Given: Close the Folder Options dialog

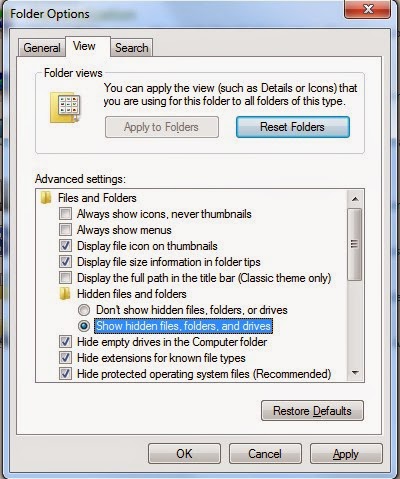Looking at the screenshot, I should [367, 9].
